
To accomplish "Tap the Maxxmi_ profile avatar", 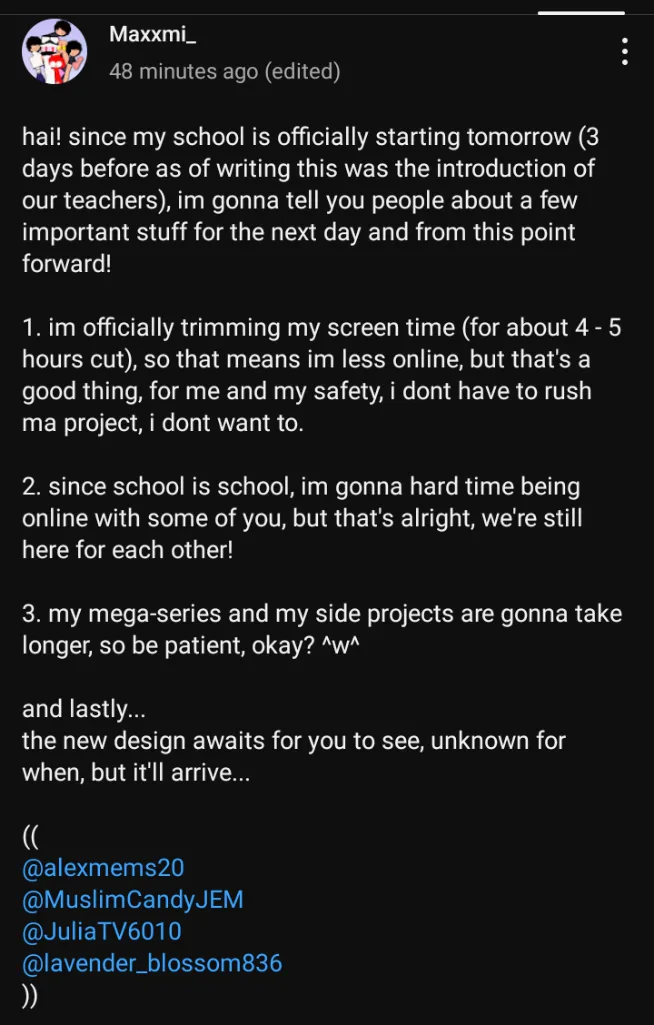I will (54, 52).
